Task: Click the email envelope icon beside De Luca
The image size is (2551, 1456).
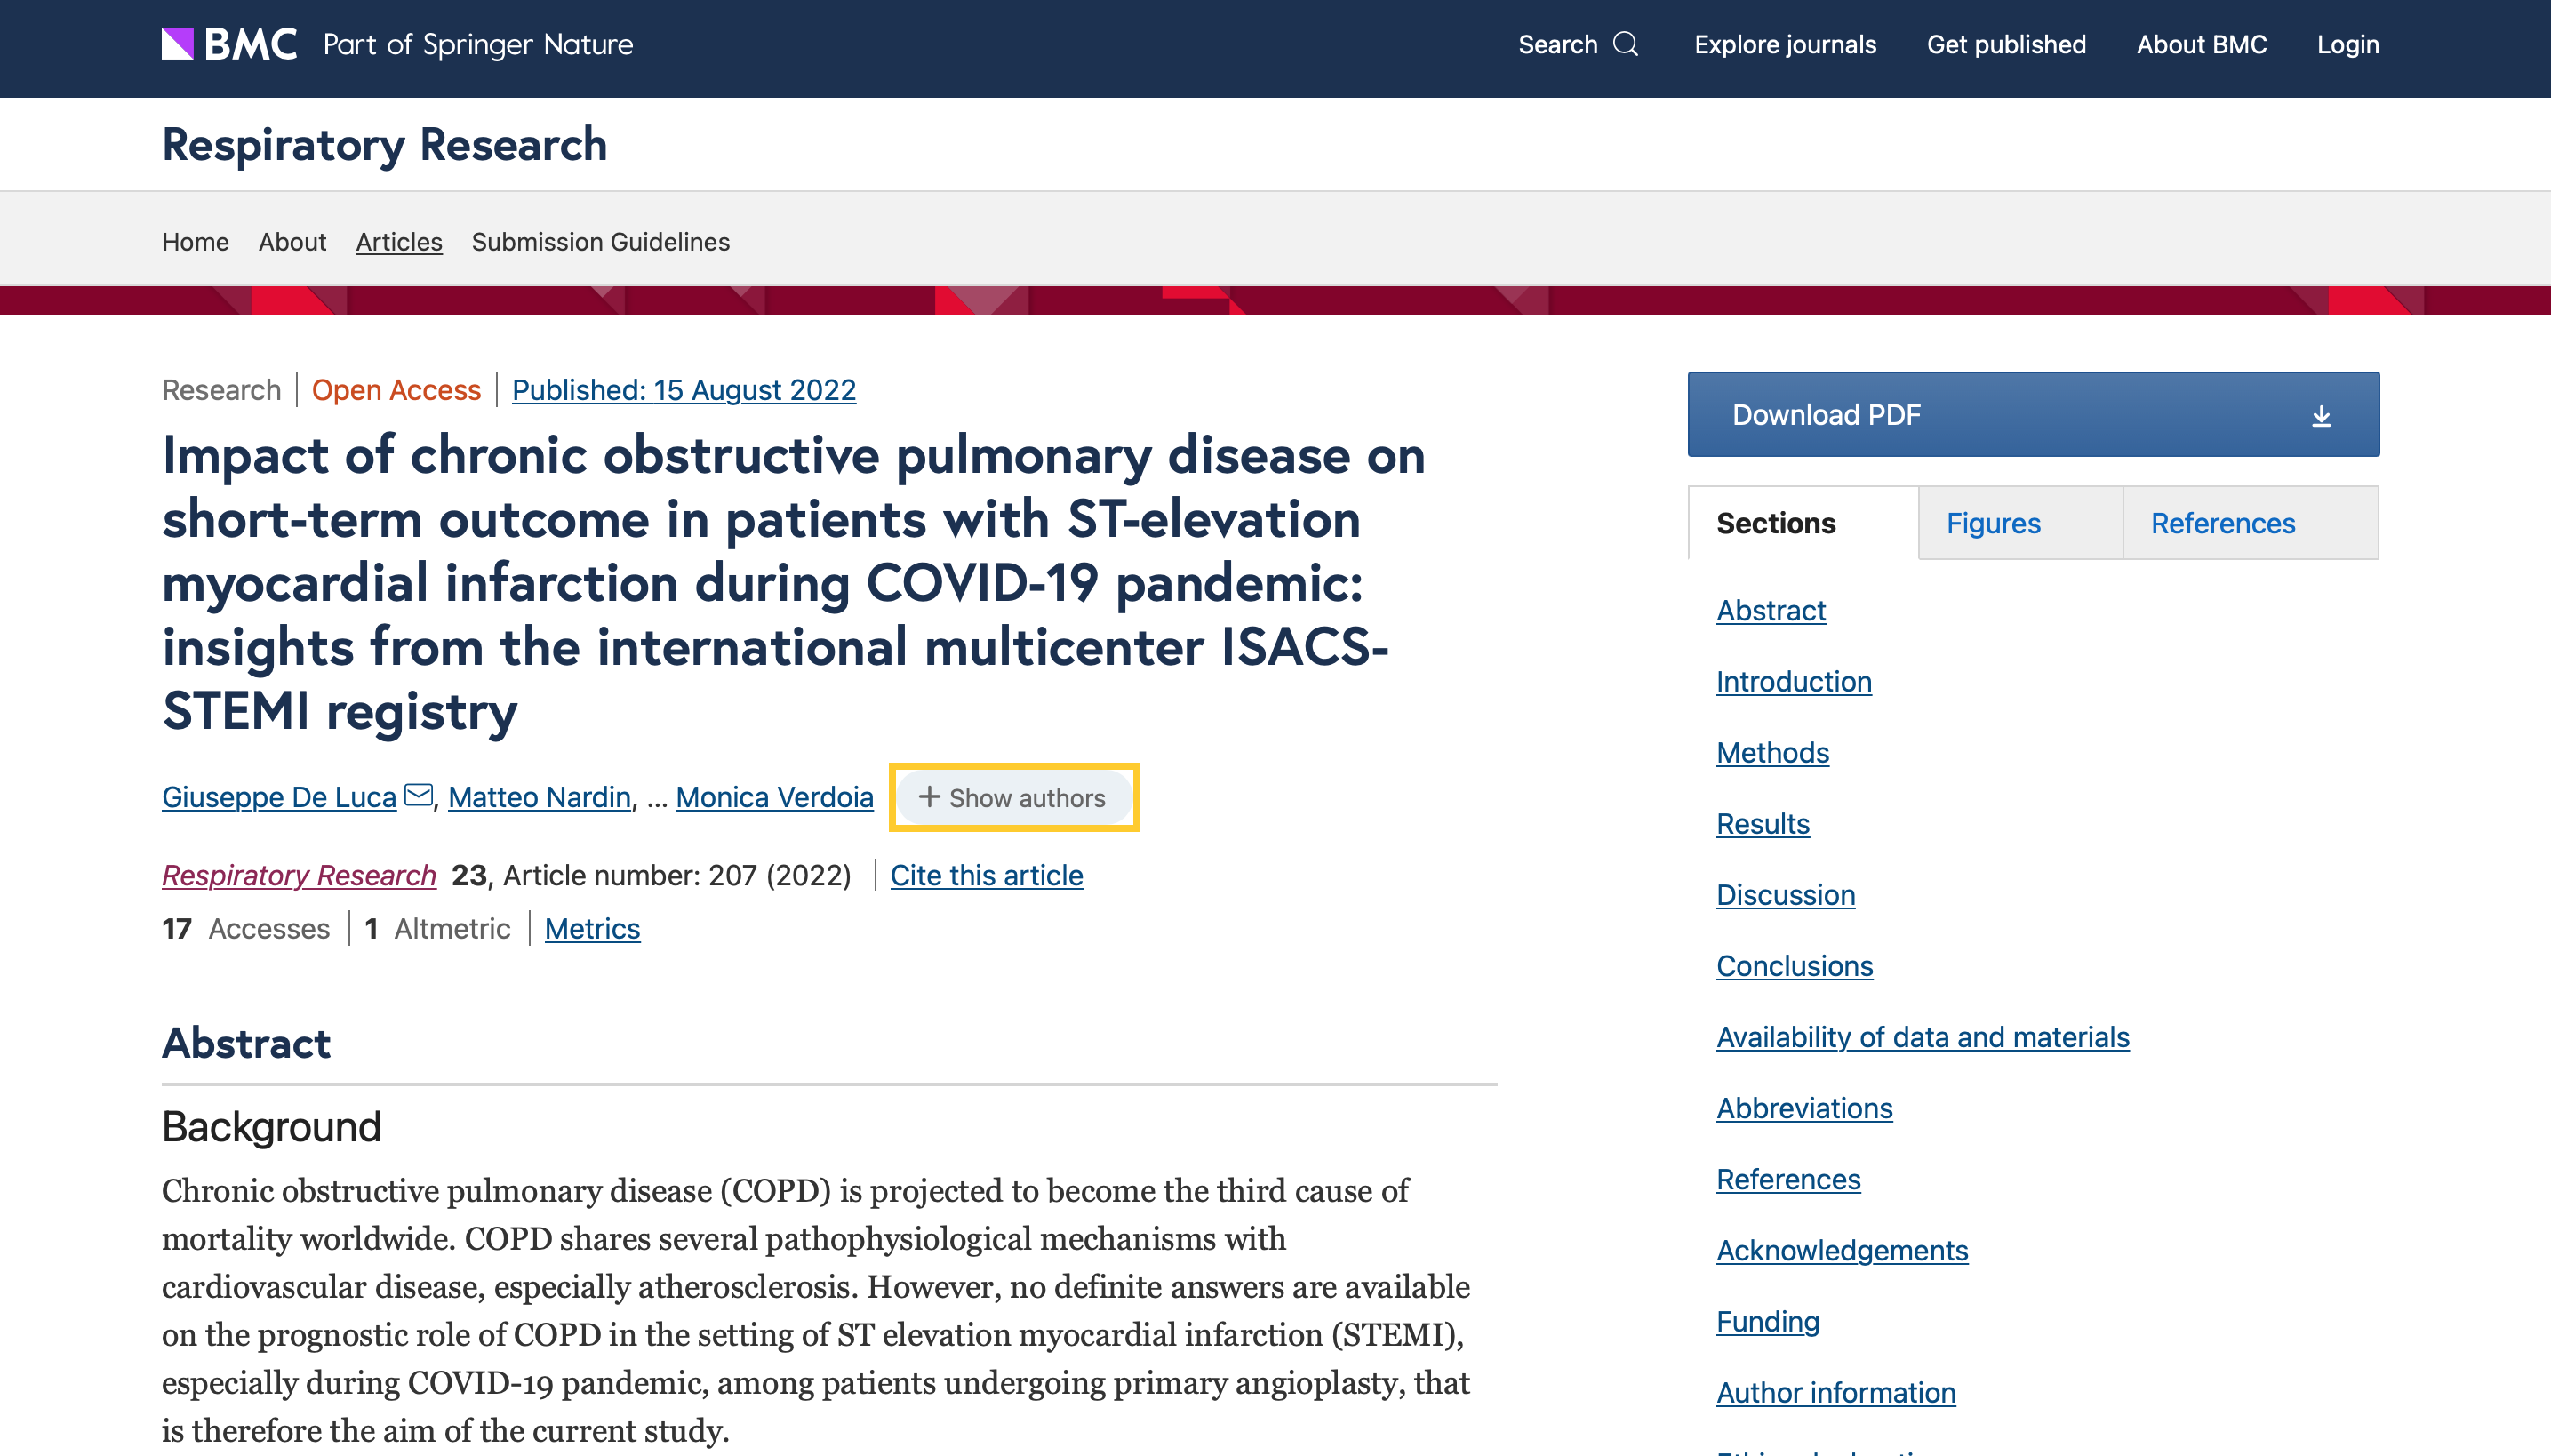Action: click(418, 795)
